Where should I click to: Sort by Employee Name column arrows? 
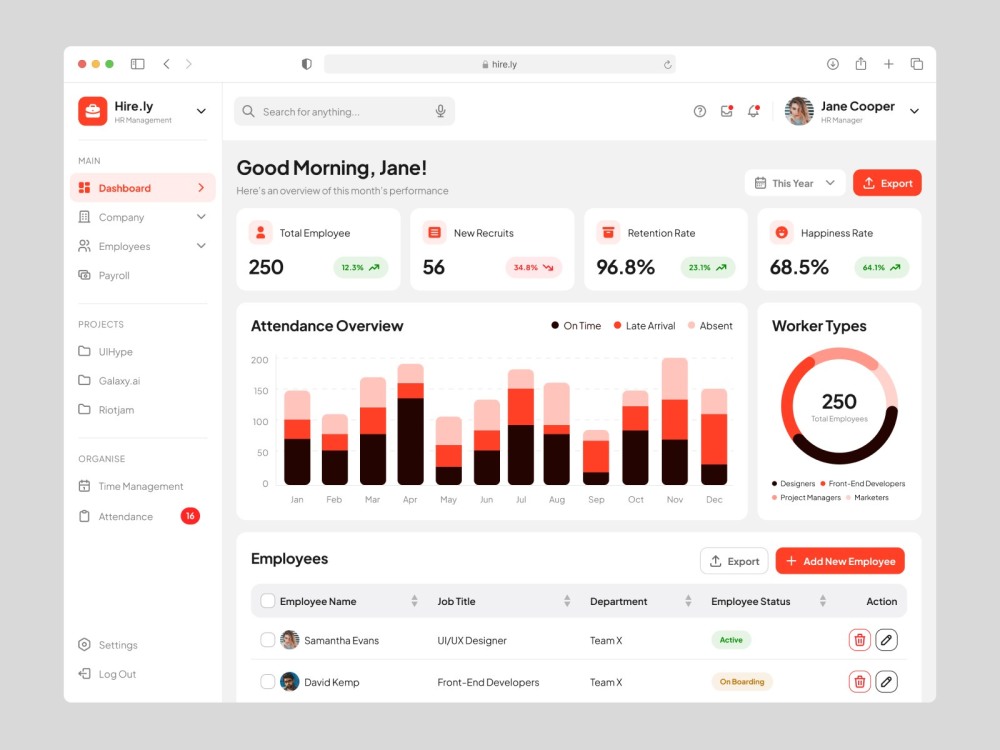[415, 601]
